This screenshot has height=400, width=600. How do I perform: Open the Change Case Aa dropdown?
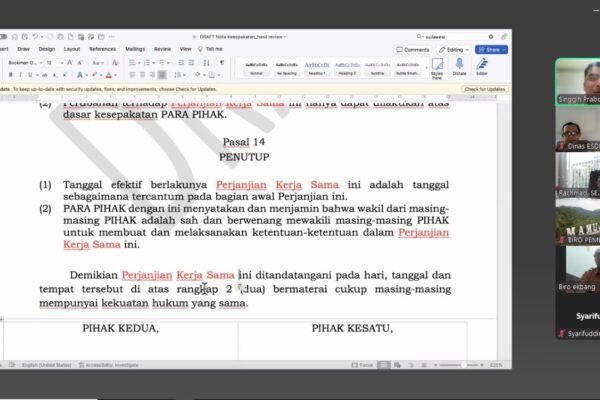click(x=98, y=62)
